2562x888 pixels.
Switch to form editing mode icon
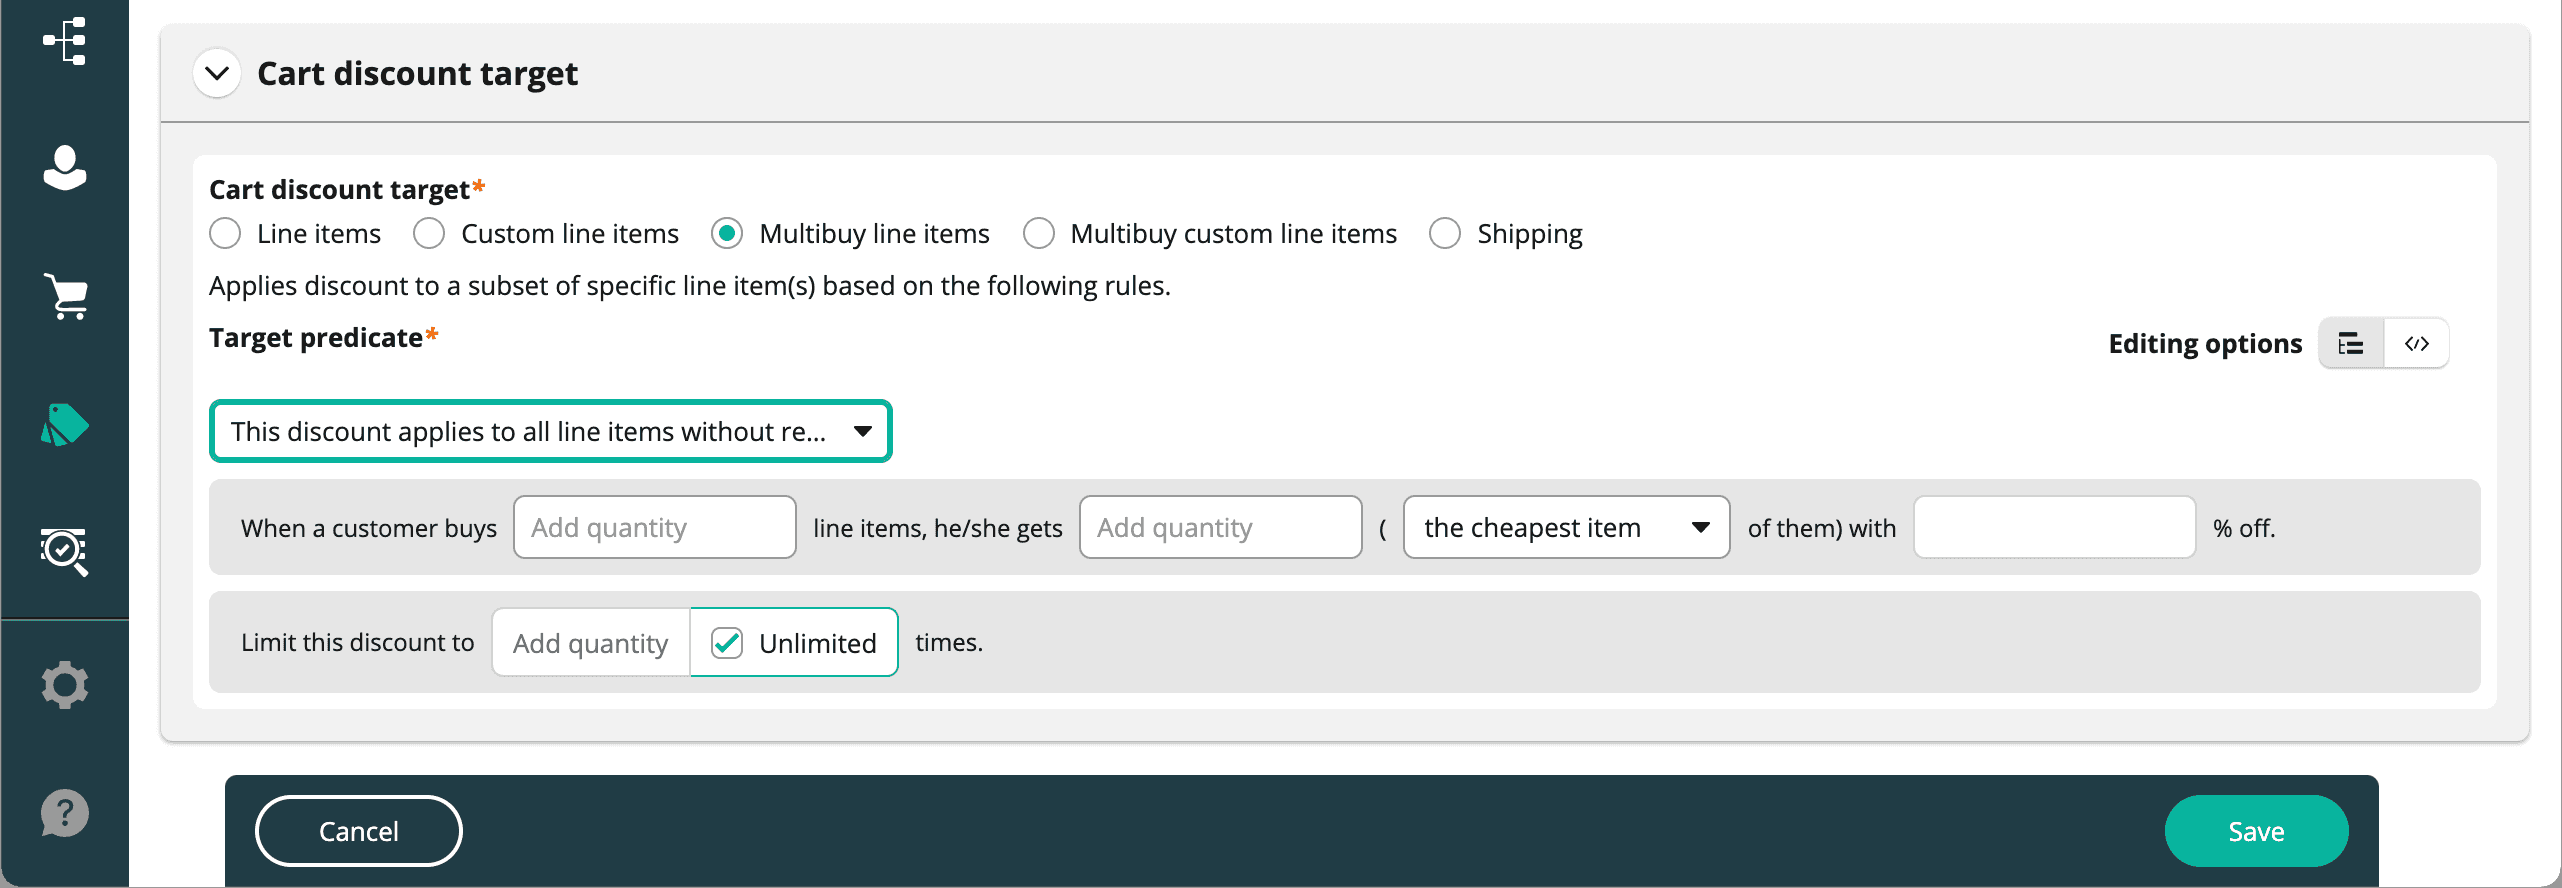tap(2351, 344)
